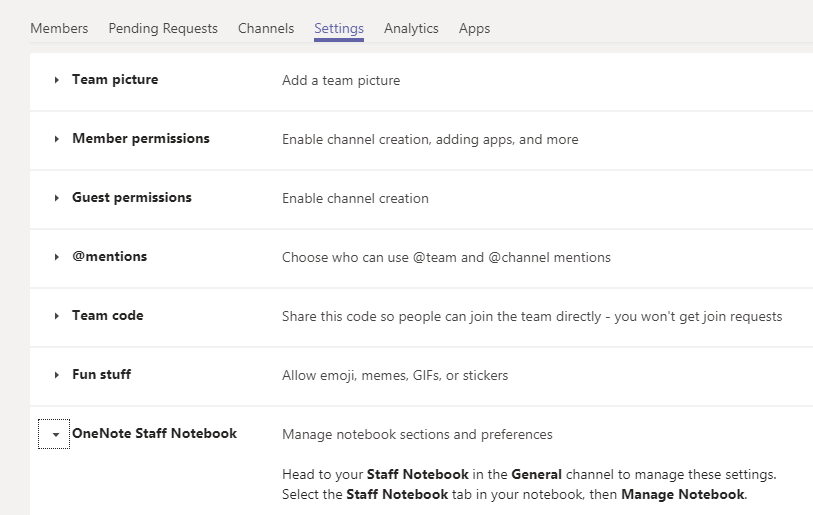The height and width of the screenshot is (515, 813).
Task: Select the Settings tab
Action: coord(339,28)
